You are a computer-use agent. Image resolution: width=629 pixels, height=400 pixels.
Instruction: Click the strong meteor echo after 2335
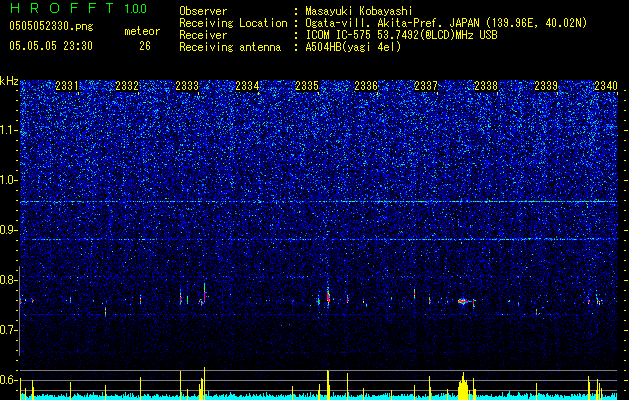[328, 296]
